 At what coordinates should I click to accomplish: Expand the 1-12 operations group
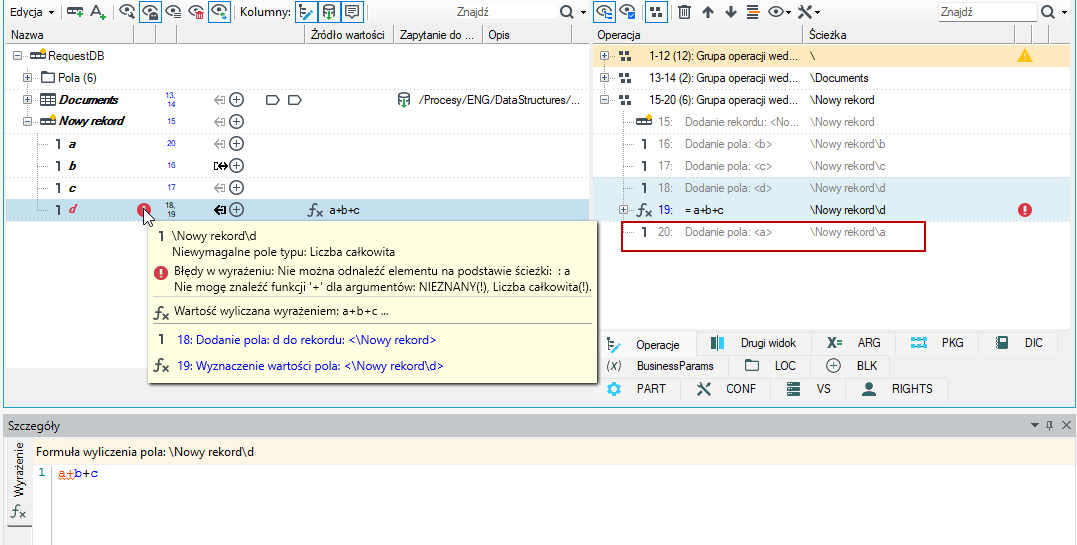click(x=604, y=56)
